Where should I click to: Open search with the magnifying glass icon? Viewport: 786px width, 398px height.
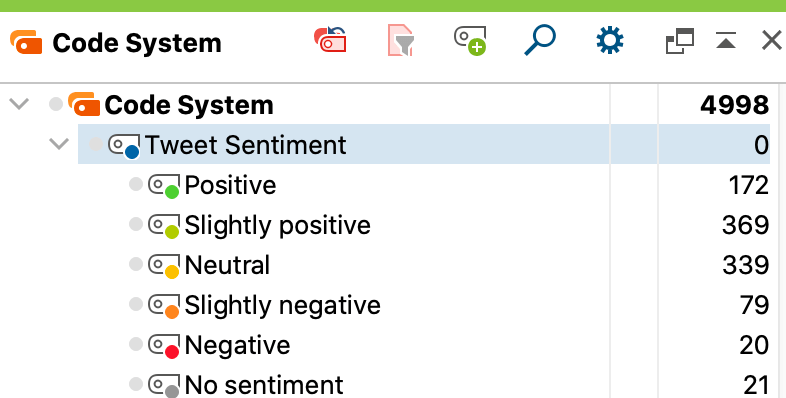540,40
